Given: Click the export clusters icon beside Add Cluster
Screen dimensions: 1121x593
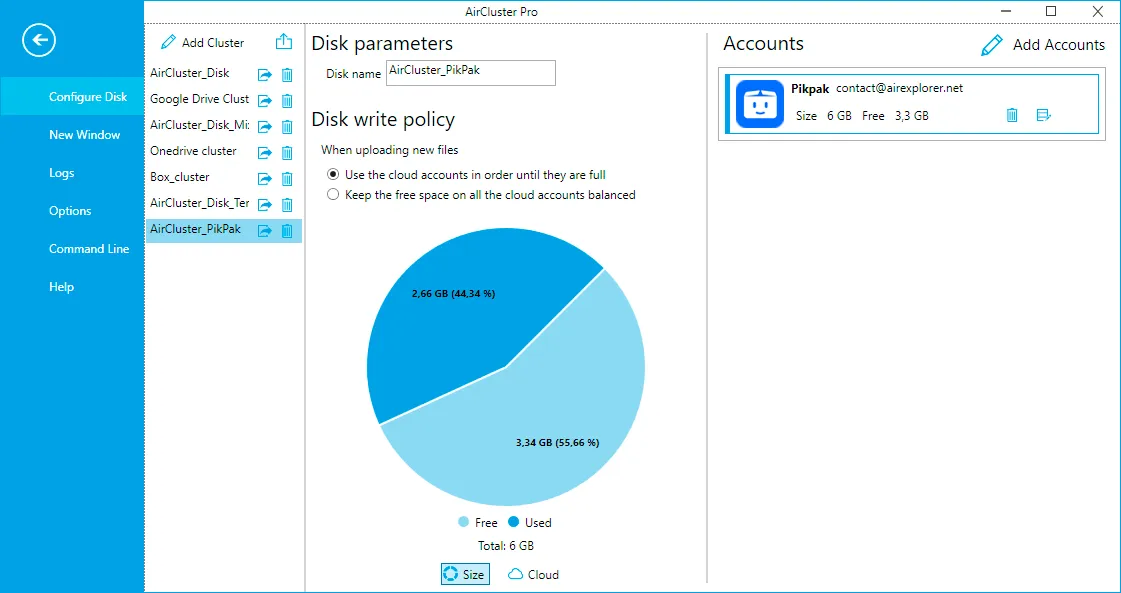Looking at the screenshot, I should [284, 41].
